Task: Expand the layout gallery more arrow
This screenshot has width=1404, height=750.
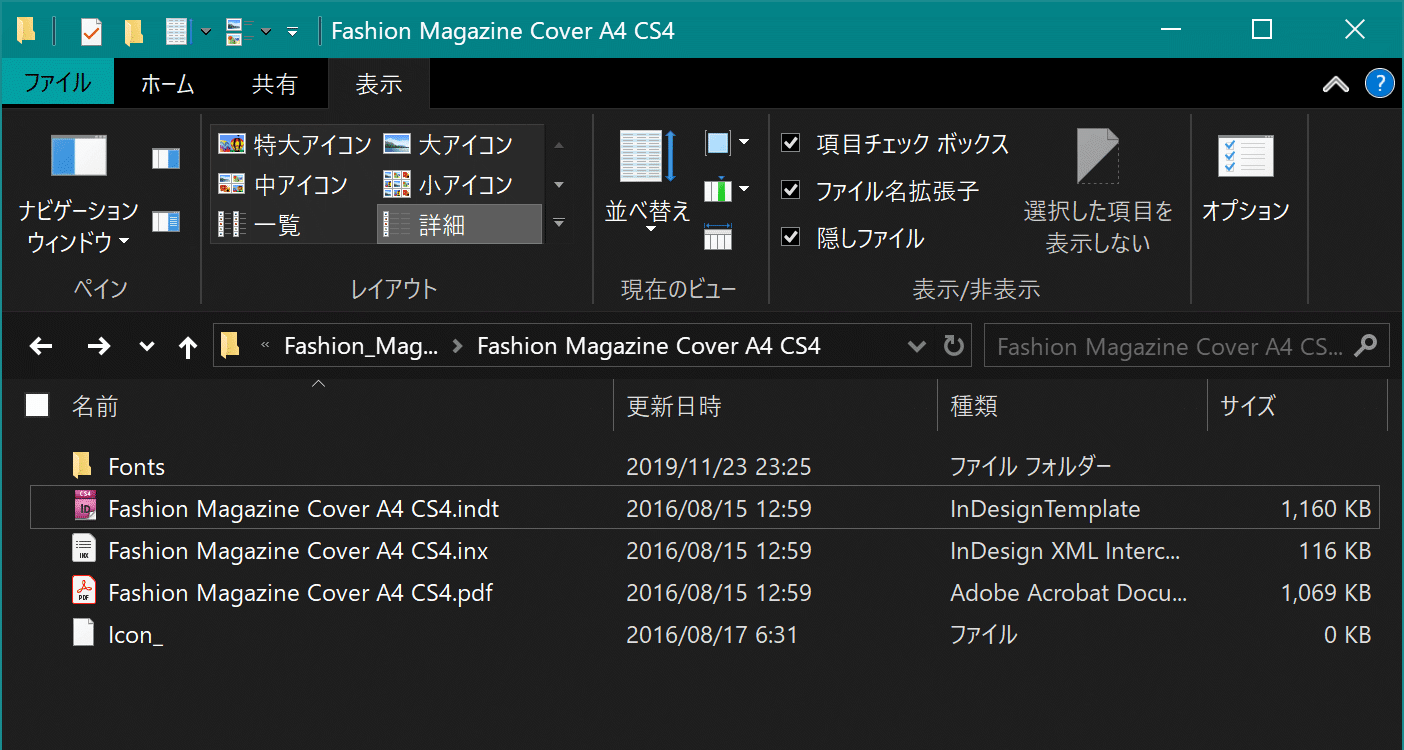Action: 559,223
